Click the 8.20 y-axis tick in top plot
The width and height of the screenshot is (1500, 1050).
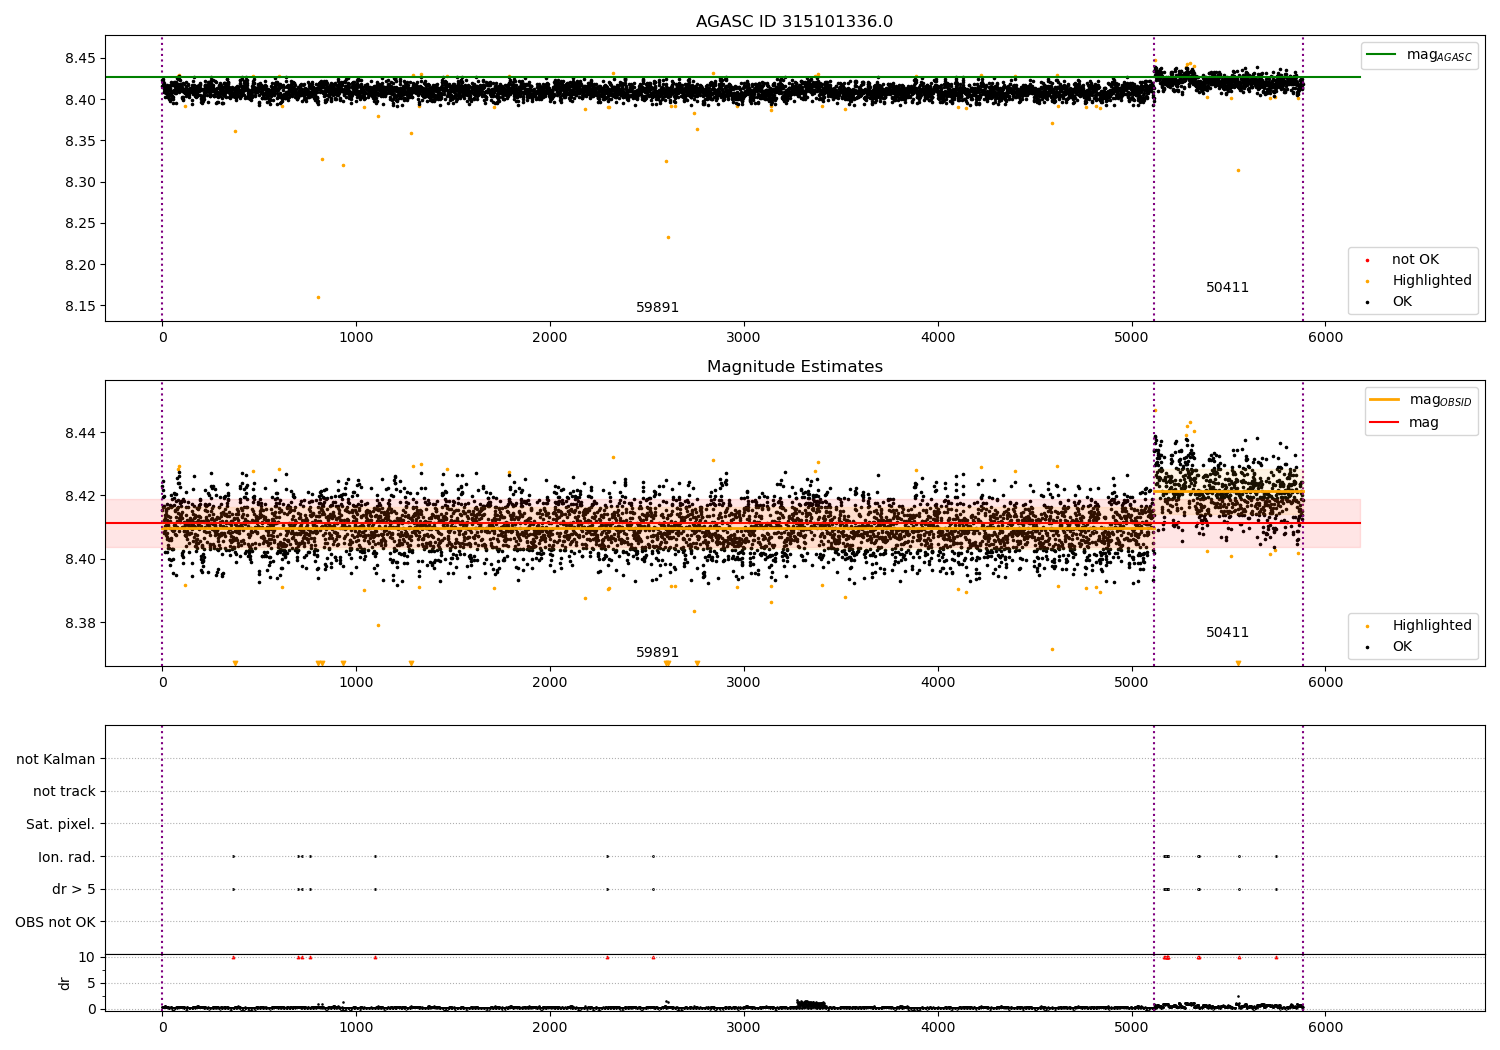pyautogui.click(x=80, y=266)
